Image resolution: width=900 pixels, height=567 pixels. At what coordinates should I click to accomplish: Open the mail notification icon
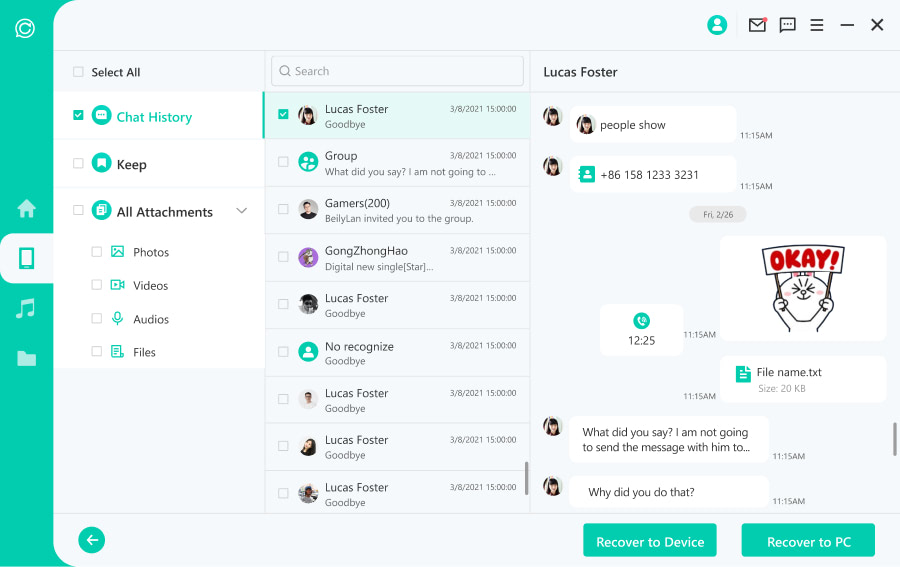point(757,25)
